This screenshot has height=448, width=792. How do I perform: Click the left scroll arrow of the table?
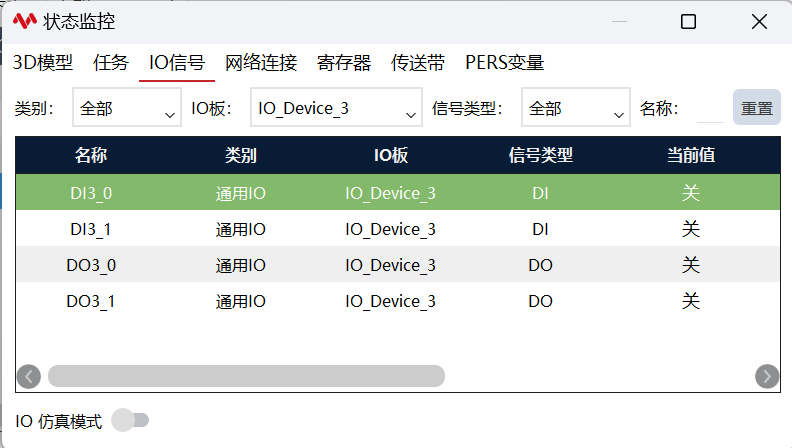pyautogui.click(x=29, y=377)
